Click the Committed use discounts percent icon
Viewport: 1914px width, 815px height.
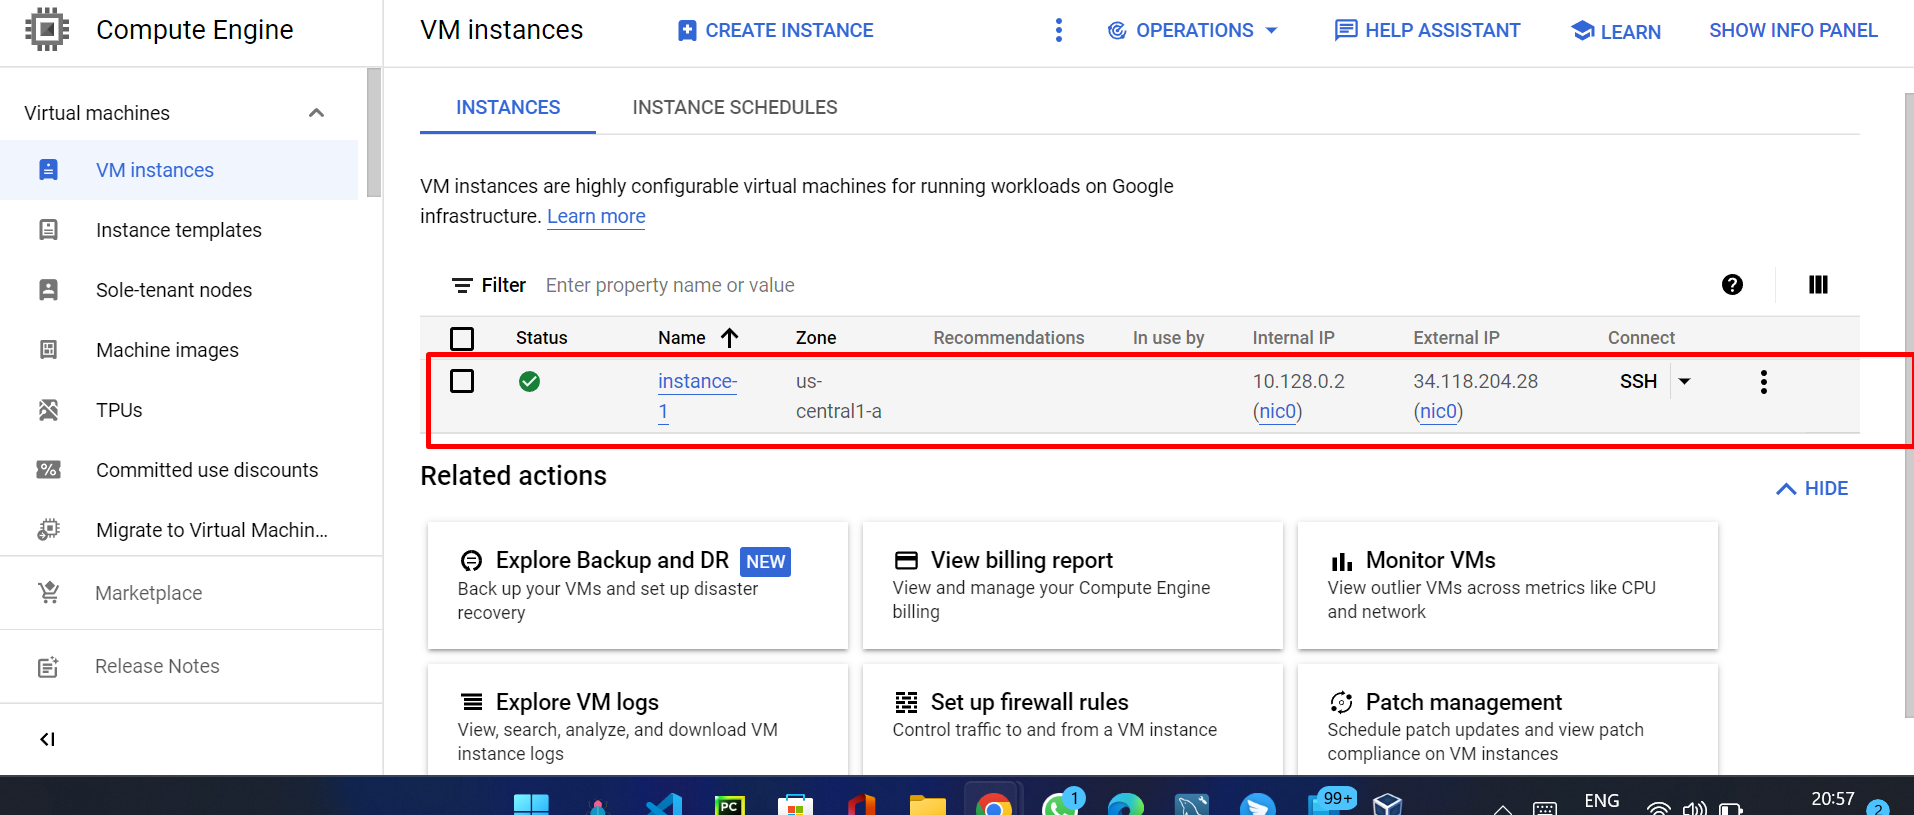pos(48,470)
